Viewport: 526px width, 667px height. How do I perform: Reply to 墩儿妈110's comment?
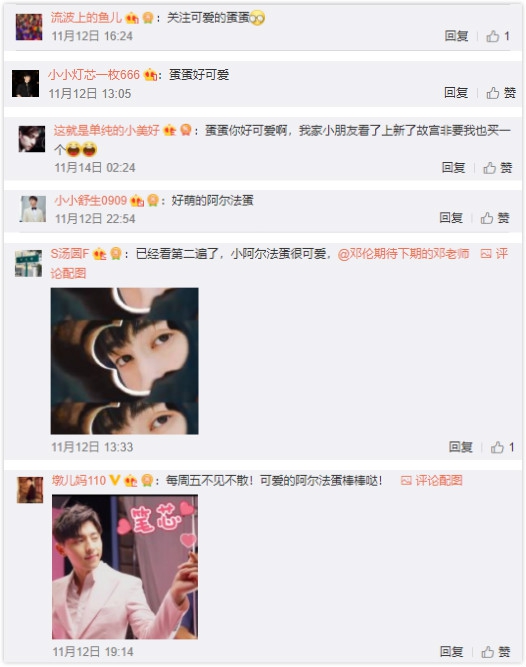coord(452,652)
